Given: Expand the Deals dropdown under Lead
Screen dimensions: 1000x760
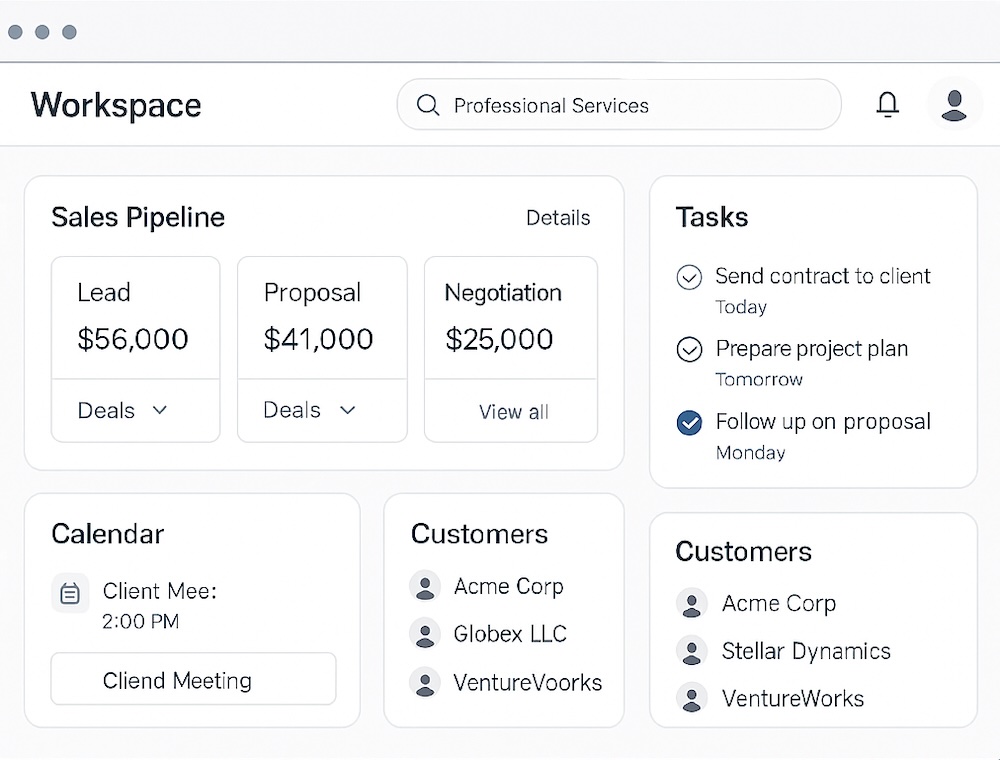Looking at the screenshot, I should click(x=122, y=410).
